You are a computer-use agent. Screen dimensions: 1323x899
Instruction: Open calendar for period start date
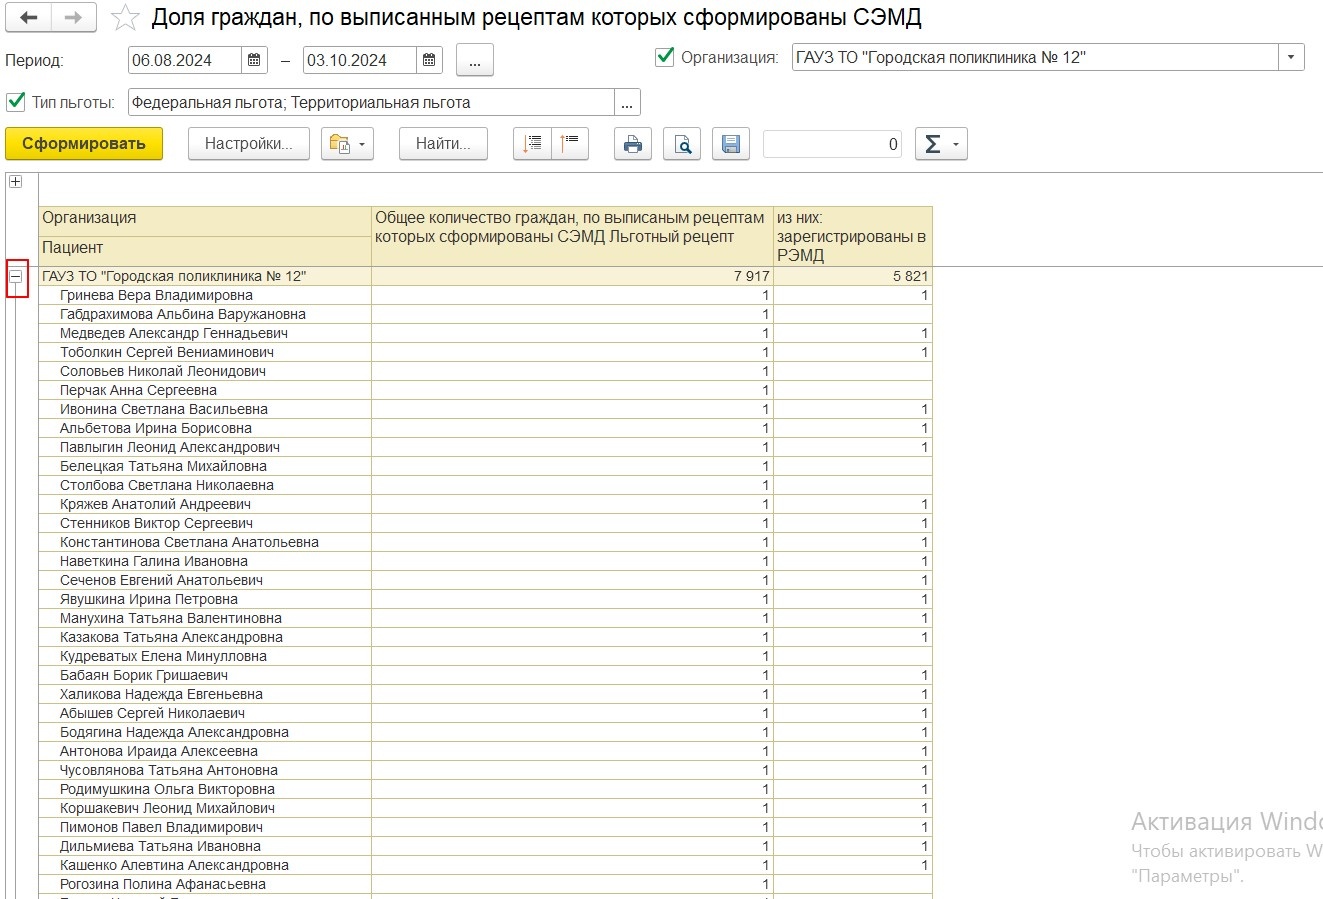click(254, 60)
